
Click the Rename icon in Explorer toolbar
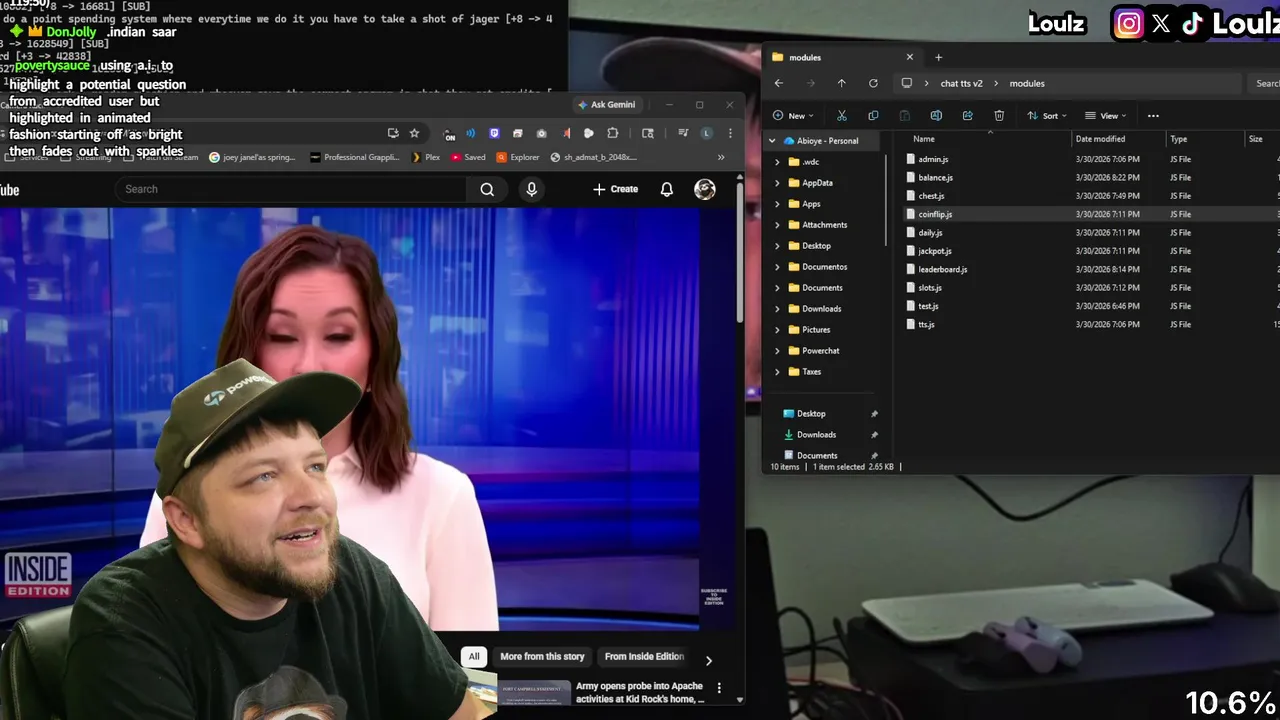[936, 116]
